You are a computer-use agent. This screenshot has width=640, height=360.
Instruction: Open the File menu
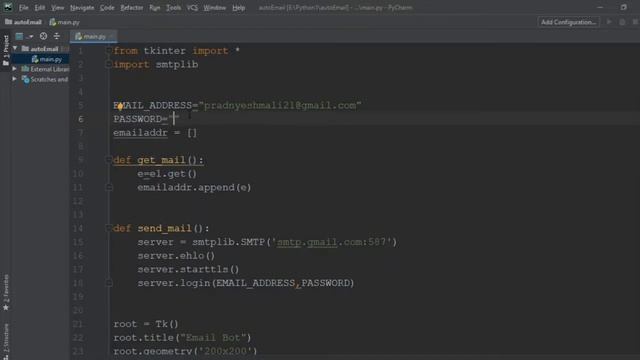tap(23, 8)
